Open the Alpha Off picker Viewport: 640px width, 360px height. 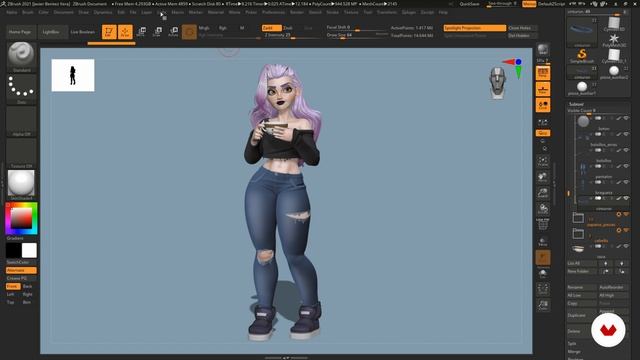point(21,121)
